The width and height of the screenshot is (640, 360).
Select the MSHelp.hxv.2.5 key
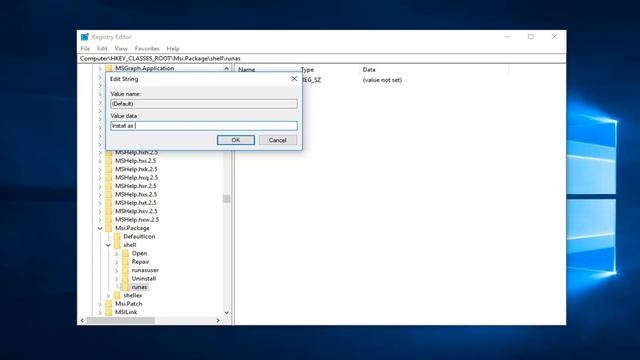136,211
